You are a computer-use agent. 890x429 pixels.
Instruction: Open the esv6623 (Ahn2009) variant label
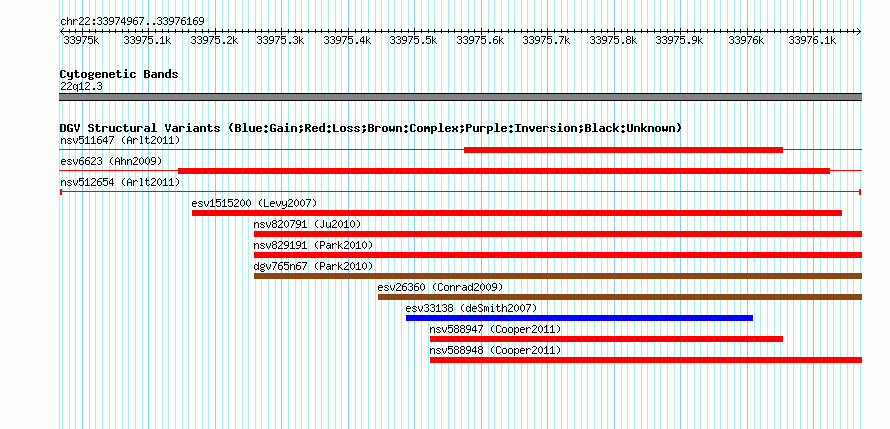111,161
